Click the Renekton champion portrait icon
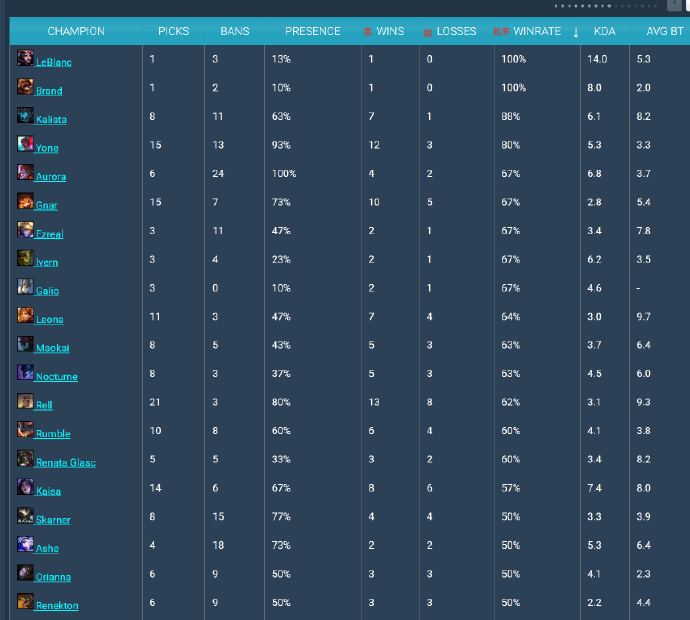690x620 pixels. pos(25,603)
